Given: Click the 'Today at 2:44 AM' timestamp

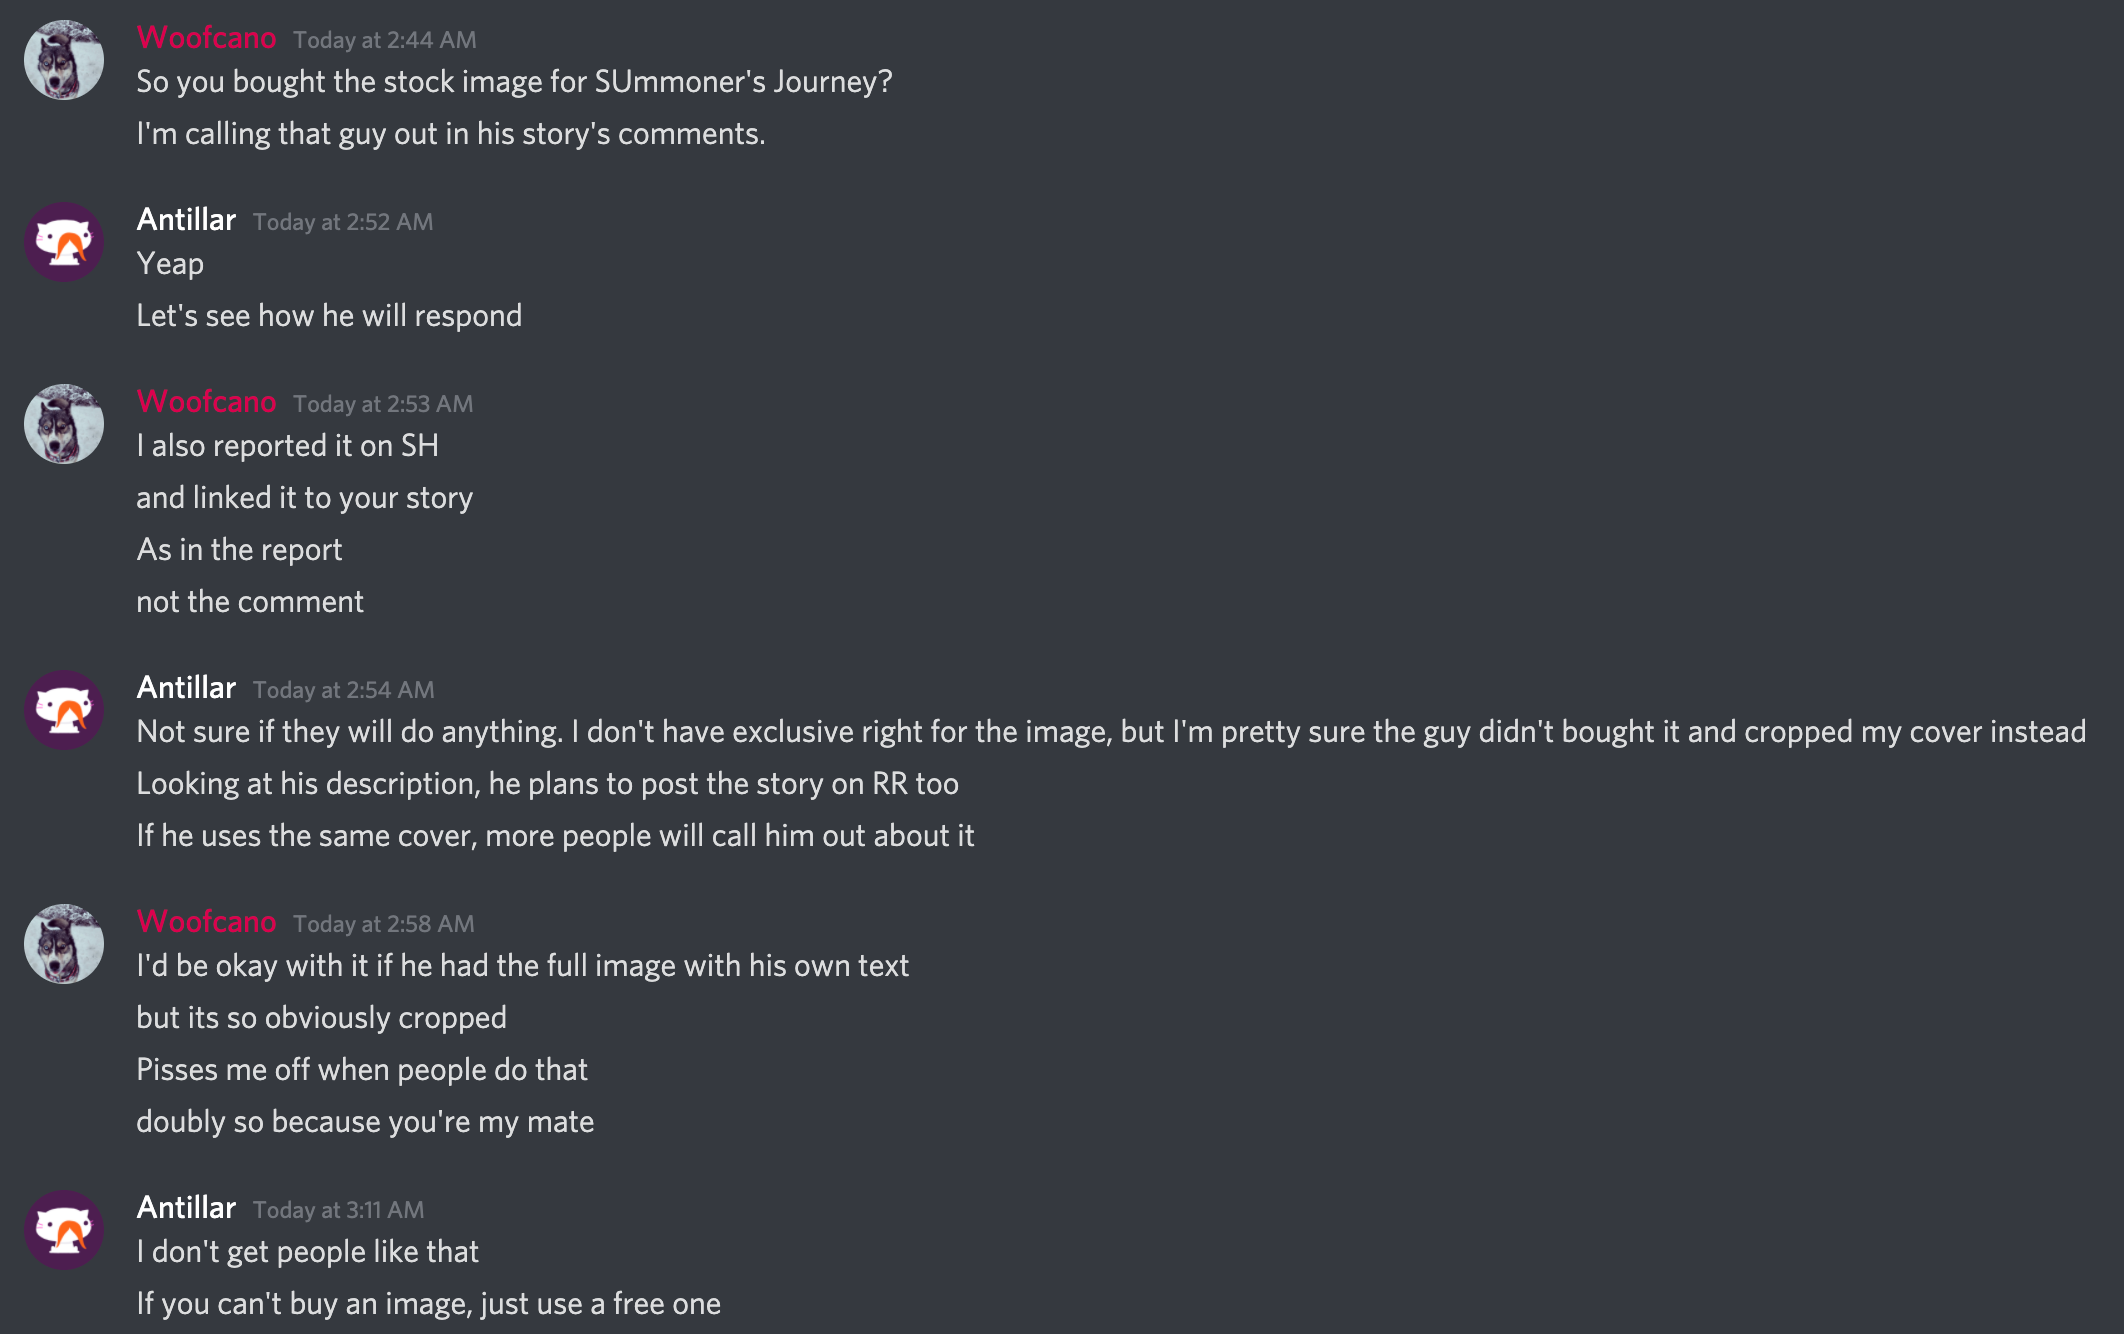Looking at the screenshot, I should click(384, 41).
